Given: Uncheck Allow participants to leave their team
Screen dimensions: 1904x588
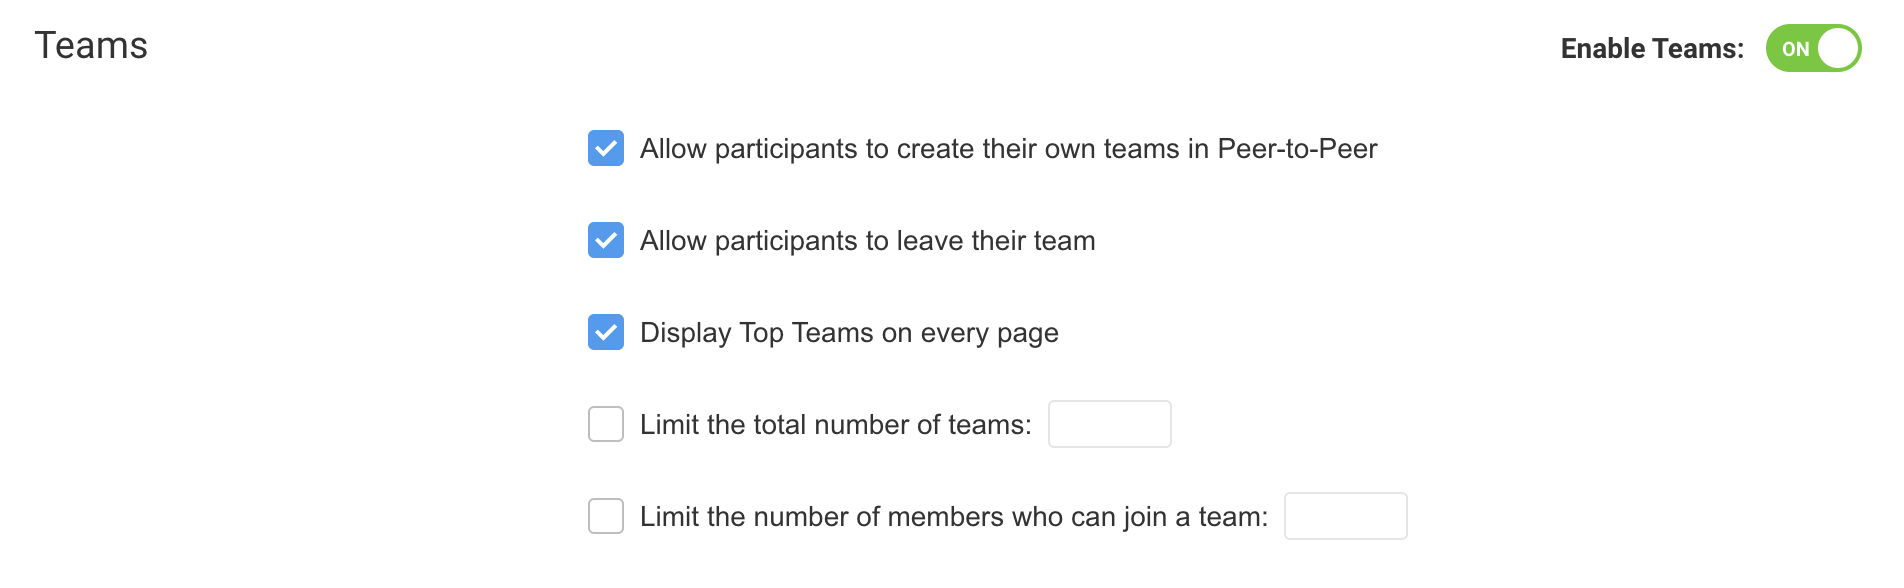Looking at the screenshot, I should 606,240.
